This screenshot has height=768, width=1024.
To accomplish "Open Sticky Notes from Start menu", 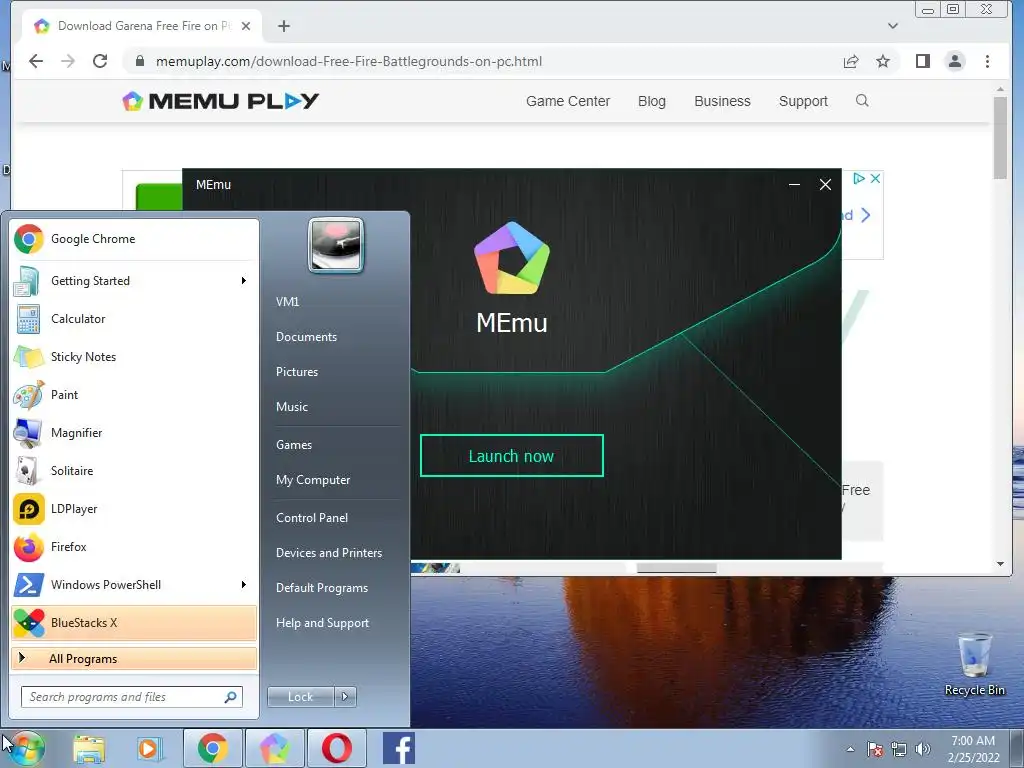I will coord(134,357).
